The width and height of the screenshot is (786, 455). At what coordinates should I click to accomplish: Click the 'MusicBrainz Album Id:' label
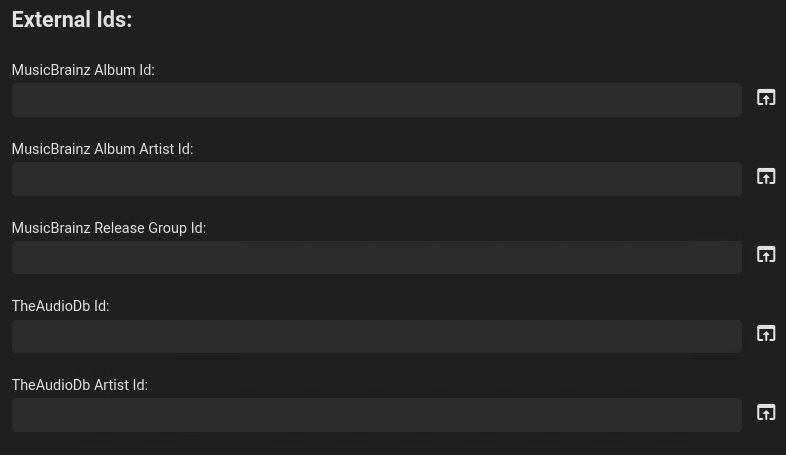click(x=83, y=70)
